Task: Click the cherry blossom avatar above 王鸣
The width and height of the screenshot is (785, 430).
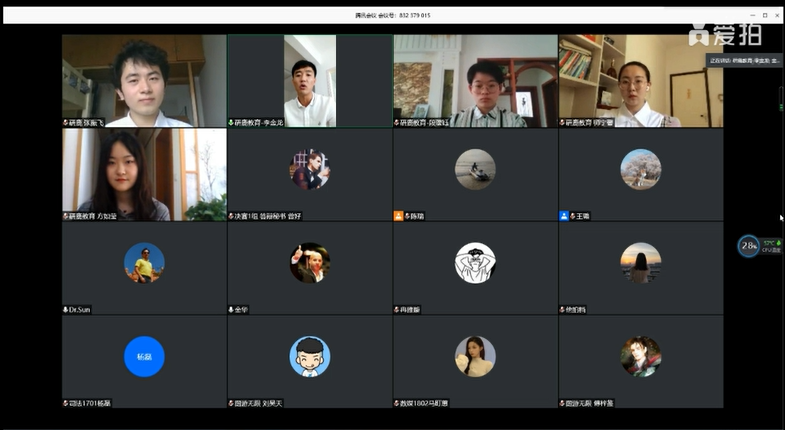Action: (640, 169)
